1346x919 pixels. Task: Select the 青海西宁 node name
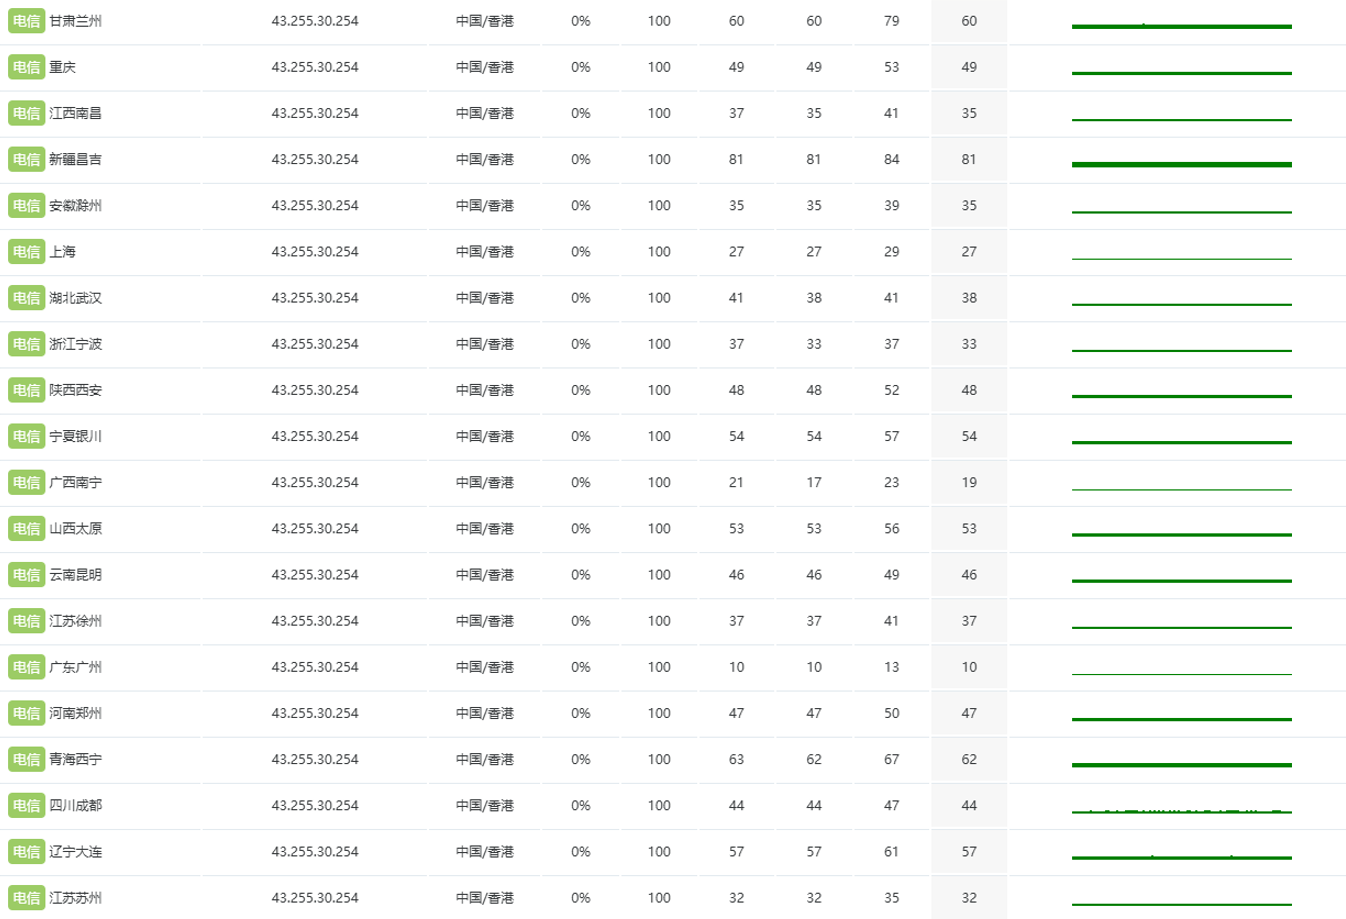pos(76,759)
